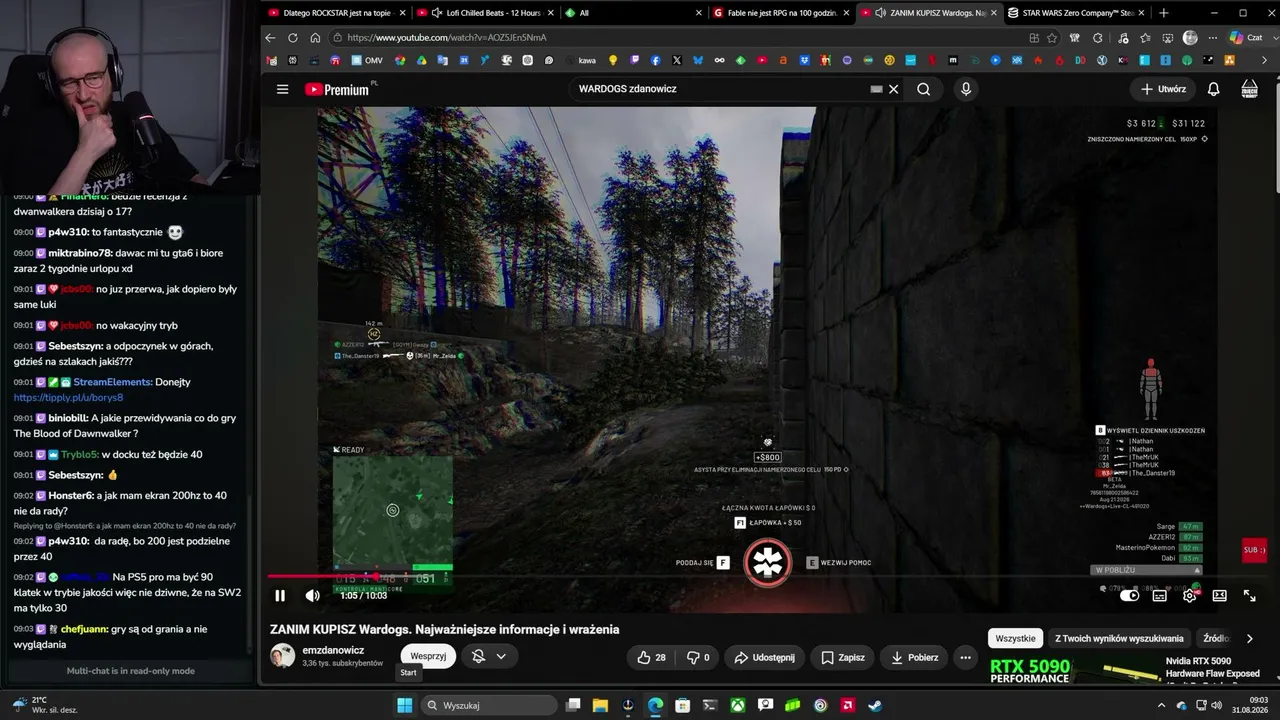Switch to STAR WARS Zero Company tab
1280x720 pixels.
click(1075, 13)
